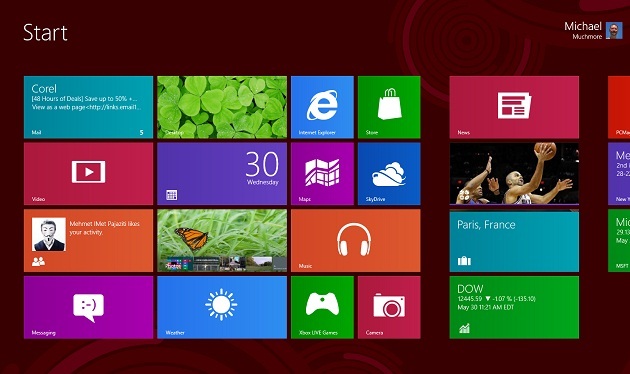
Task: Open the Maps tile
Action: pos(322,174)
